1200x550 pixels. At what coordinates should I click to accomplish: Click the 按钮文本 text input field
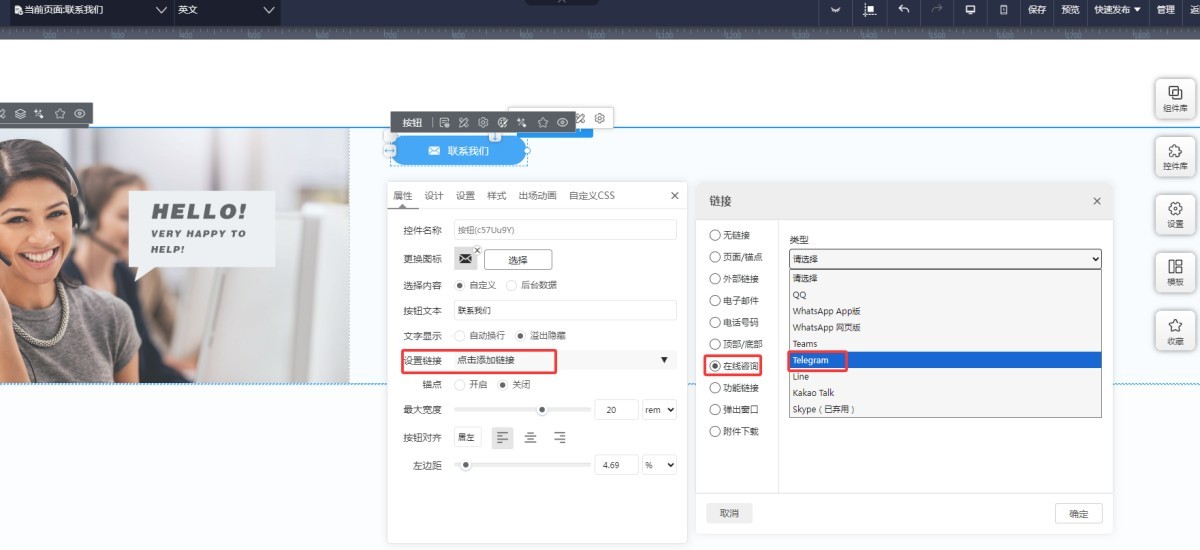coord(565,310)
